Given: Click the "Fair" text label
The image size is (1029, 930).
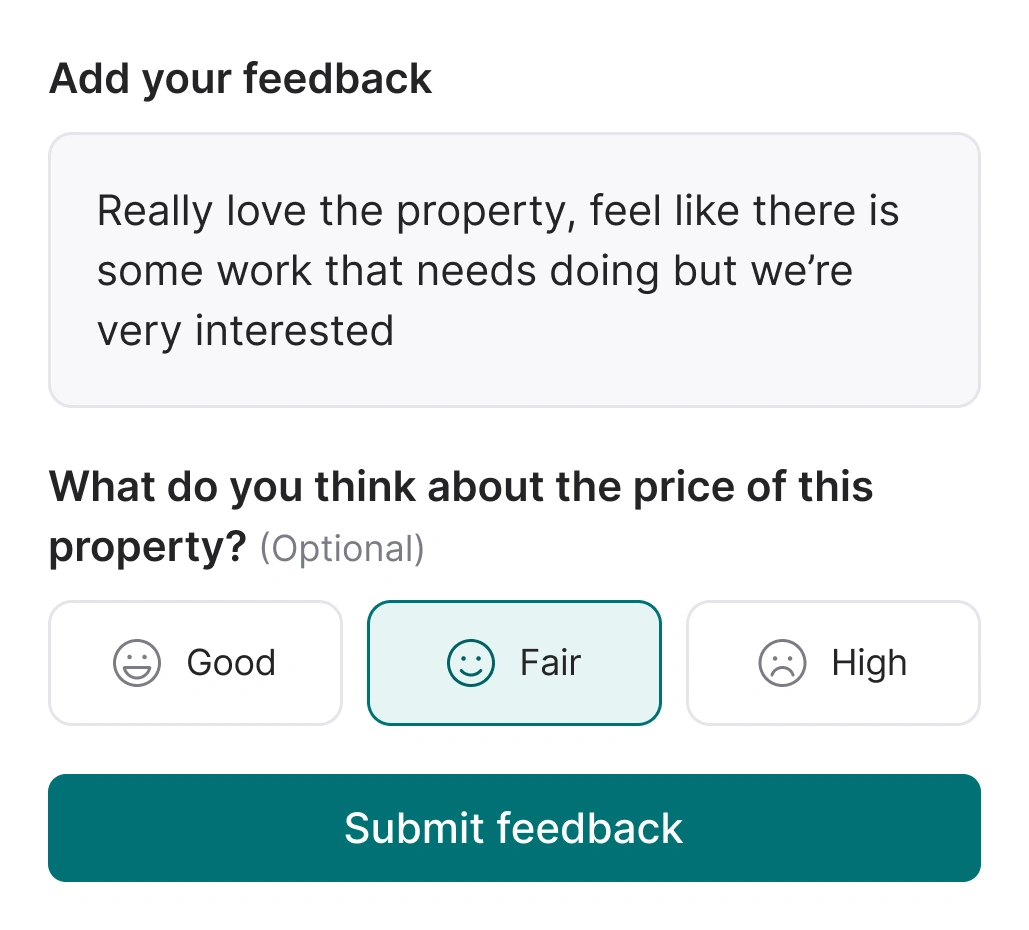Looking at the screenshot, I should point(550,663).
